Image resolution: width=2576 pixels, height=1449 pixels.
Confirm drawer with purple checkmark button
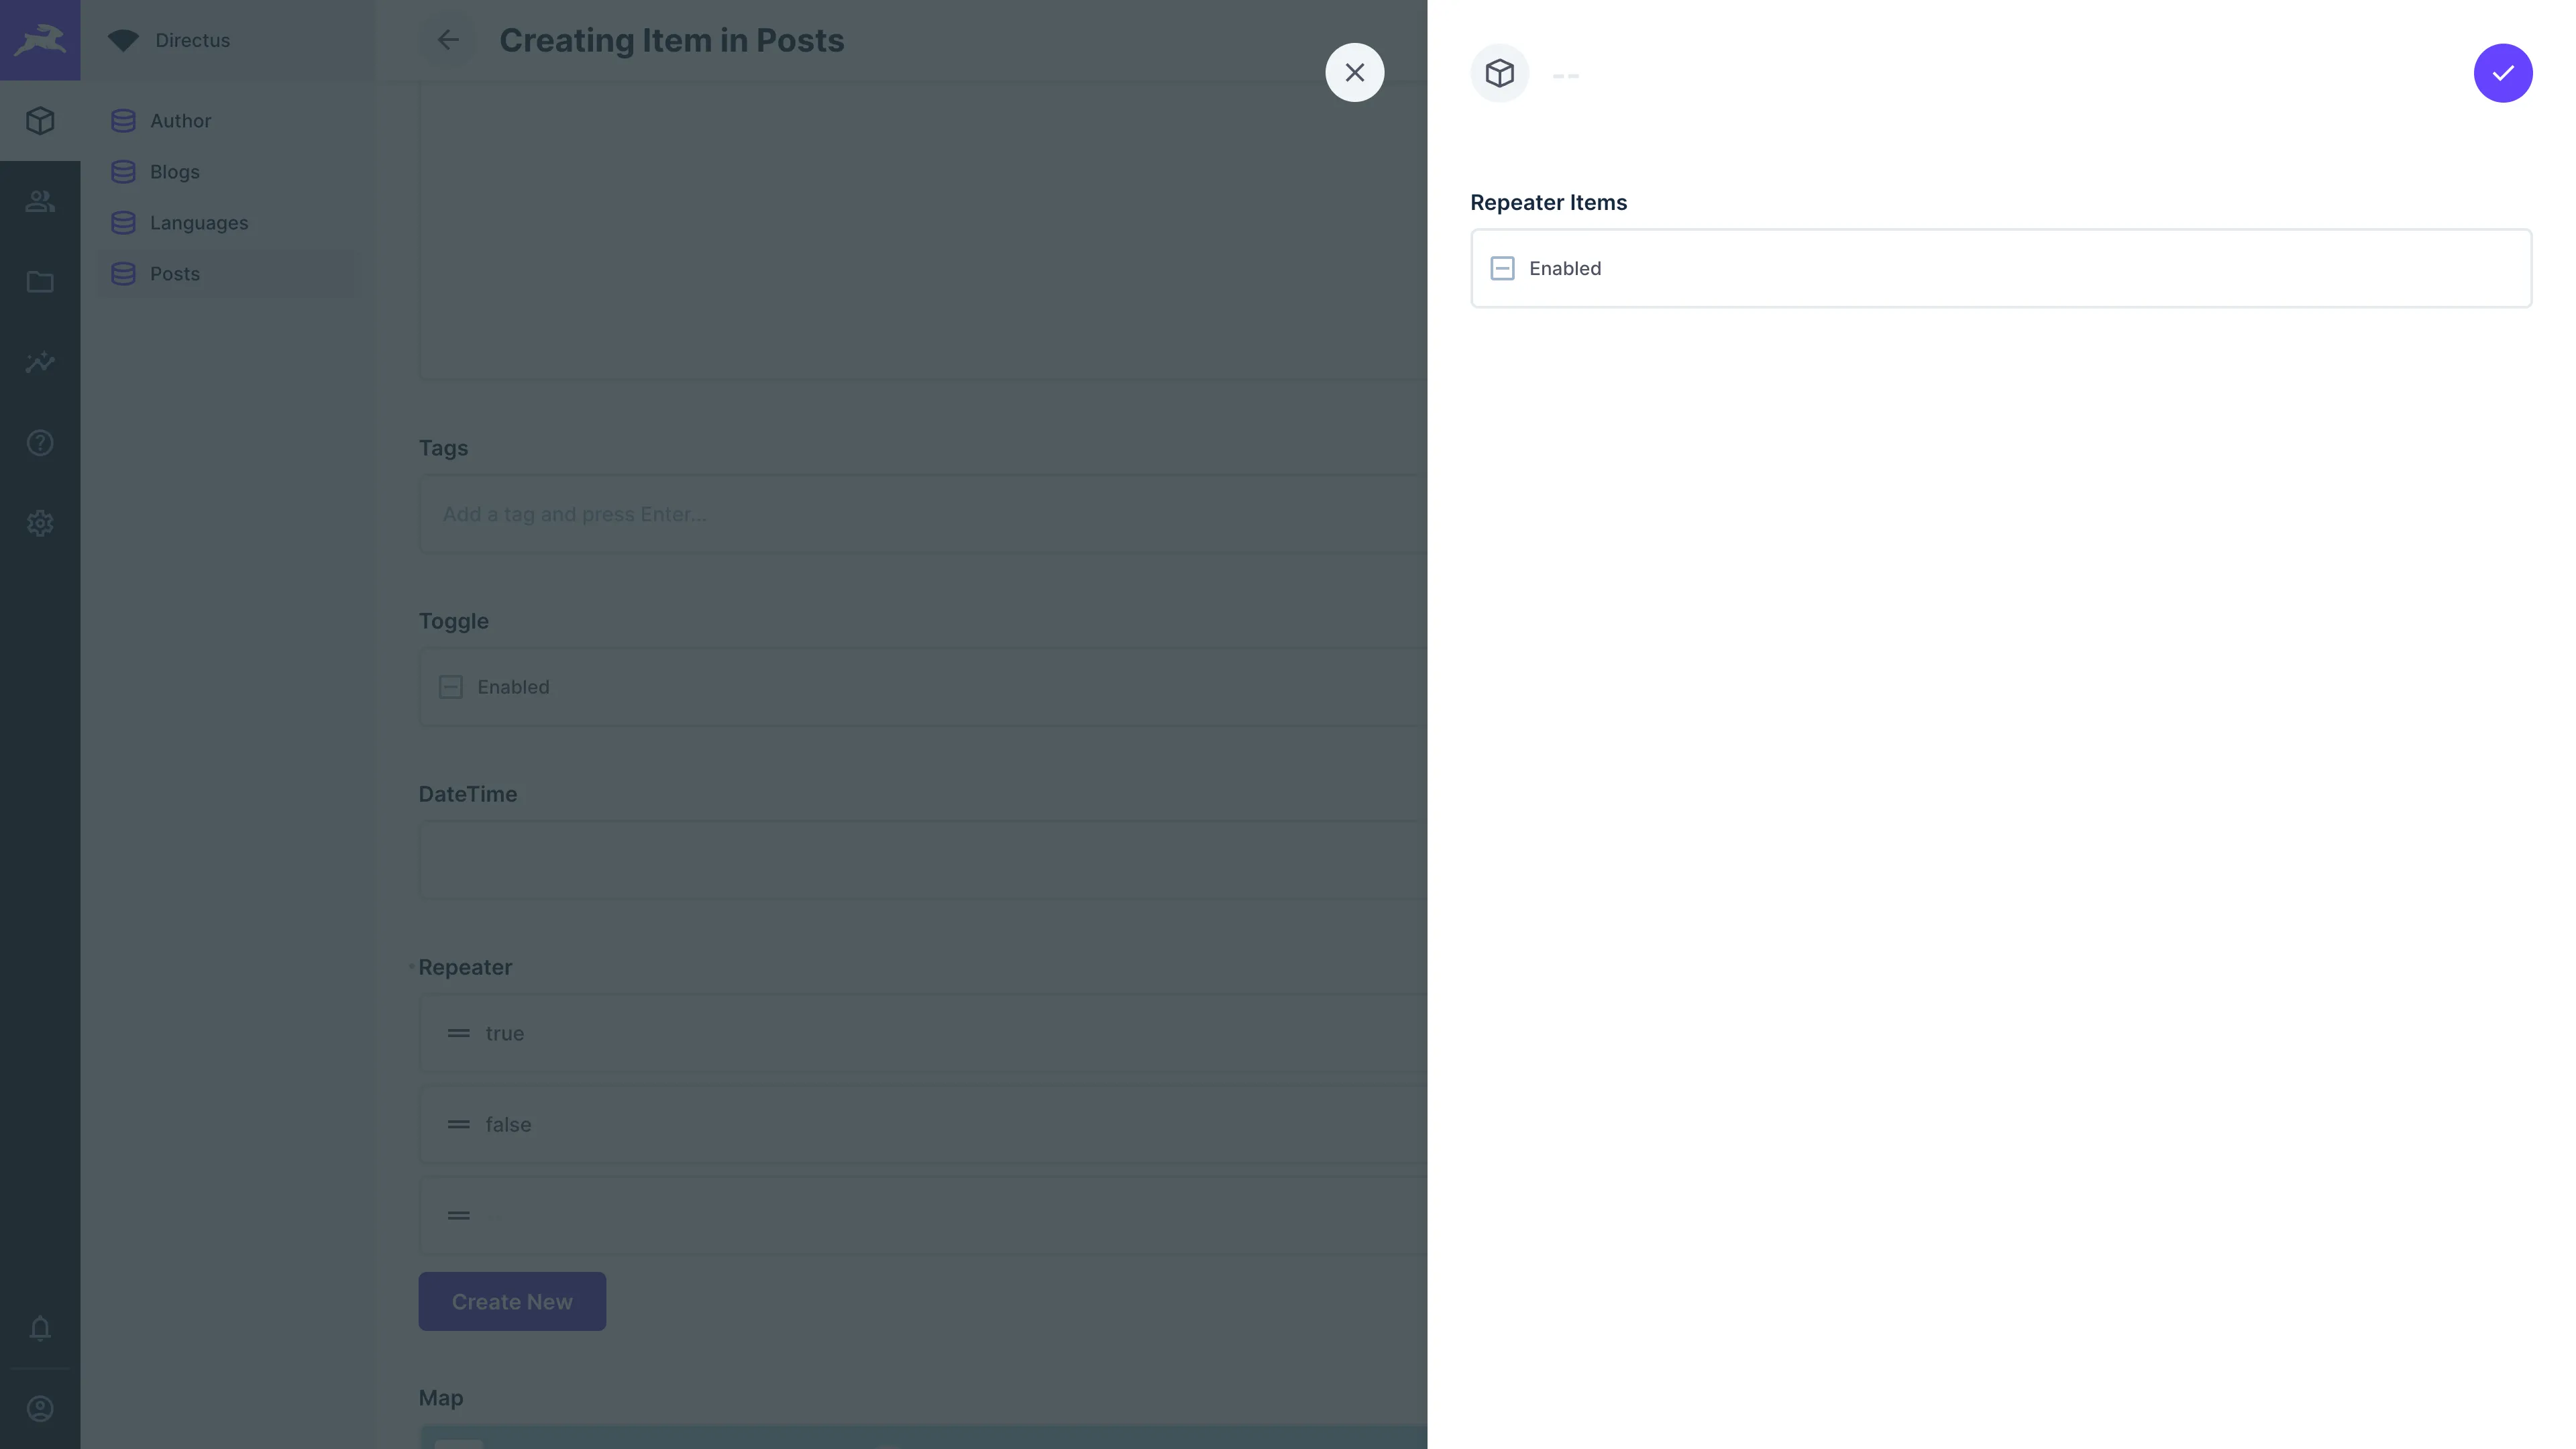click(2502, 73)
